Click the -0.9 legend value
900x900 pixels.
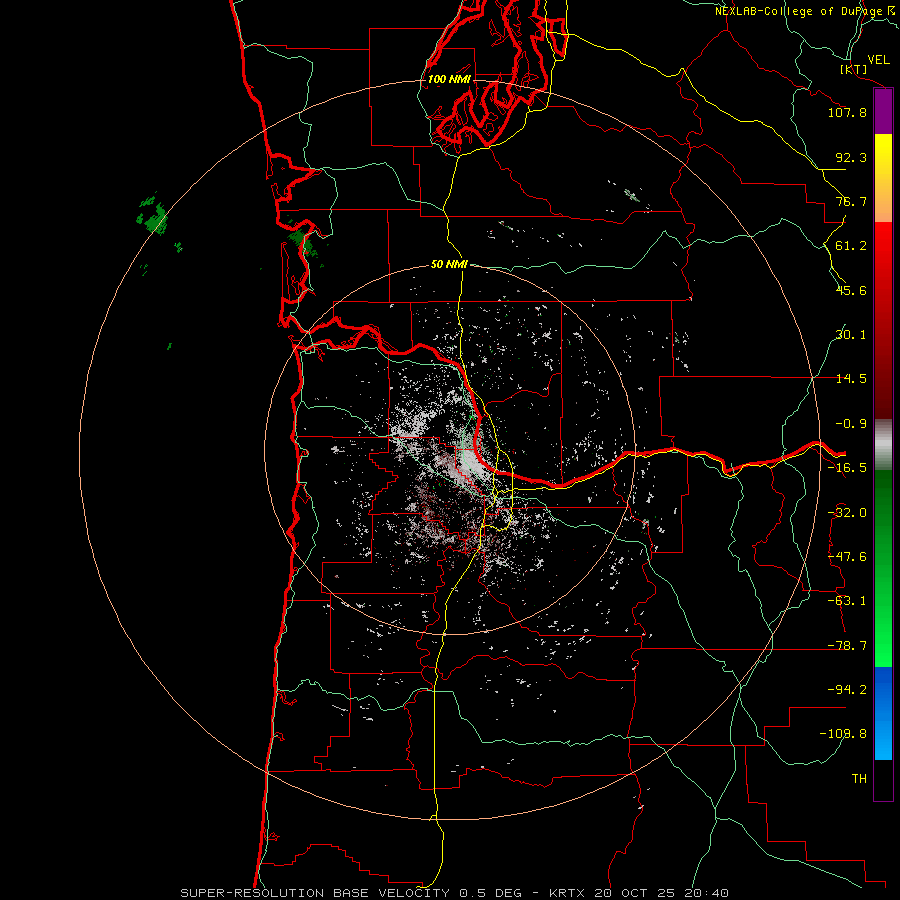(851, 424)
